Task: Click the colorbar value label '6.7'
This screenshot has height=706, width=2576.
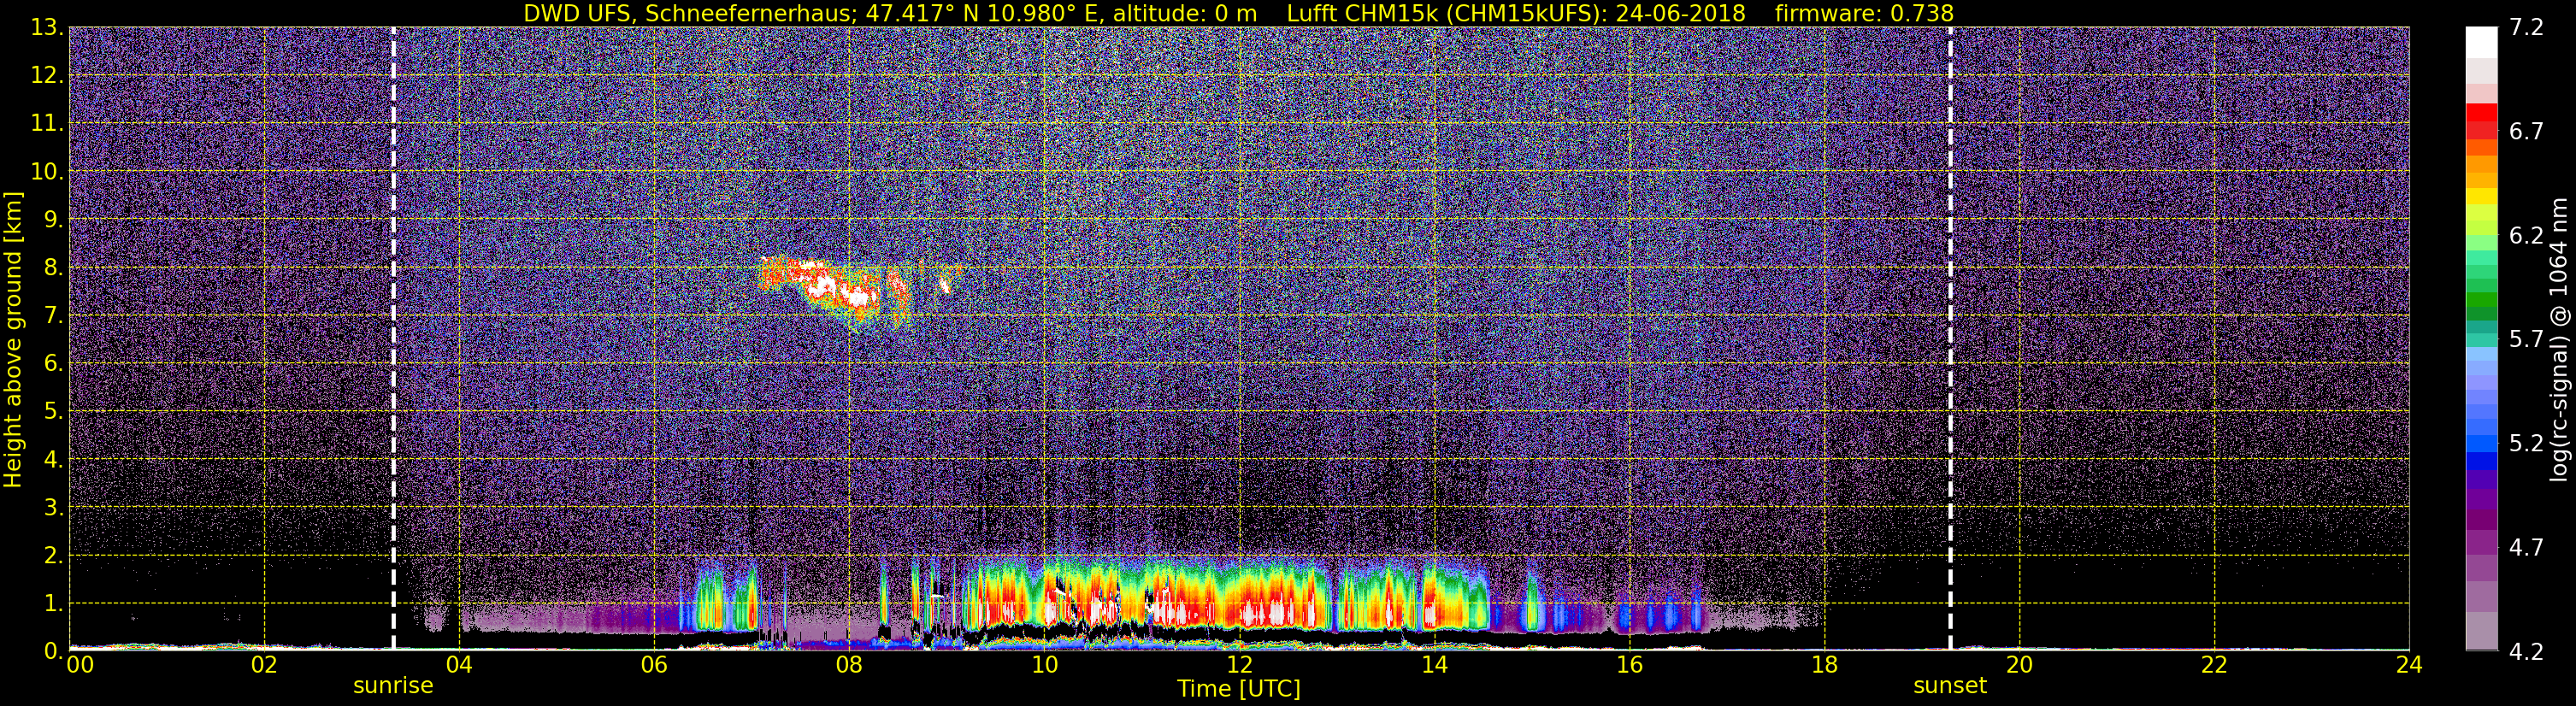Action: pos(2526,132)
